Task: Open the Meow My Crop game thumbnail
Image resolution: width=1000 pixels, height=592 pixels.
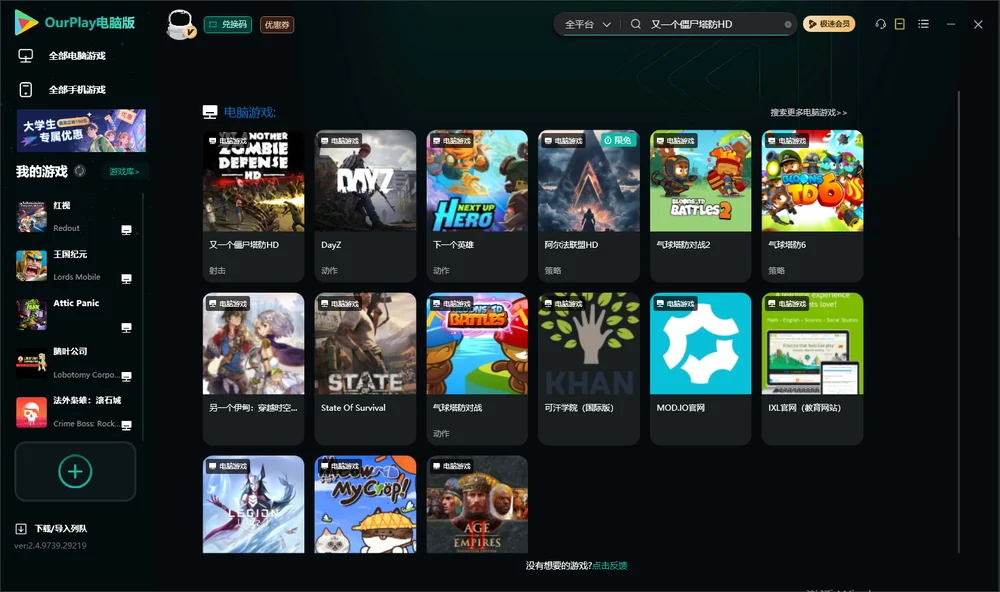Action: tap(365, 504)
